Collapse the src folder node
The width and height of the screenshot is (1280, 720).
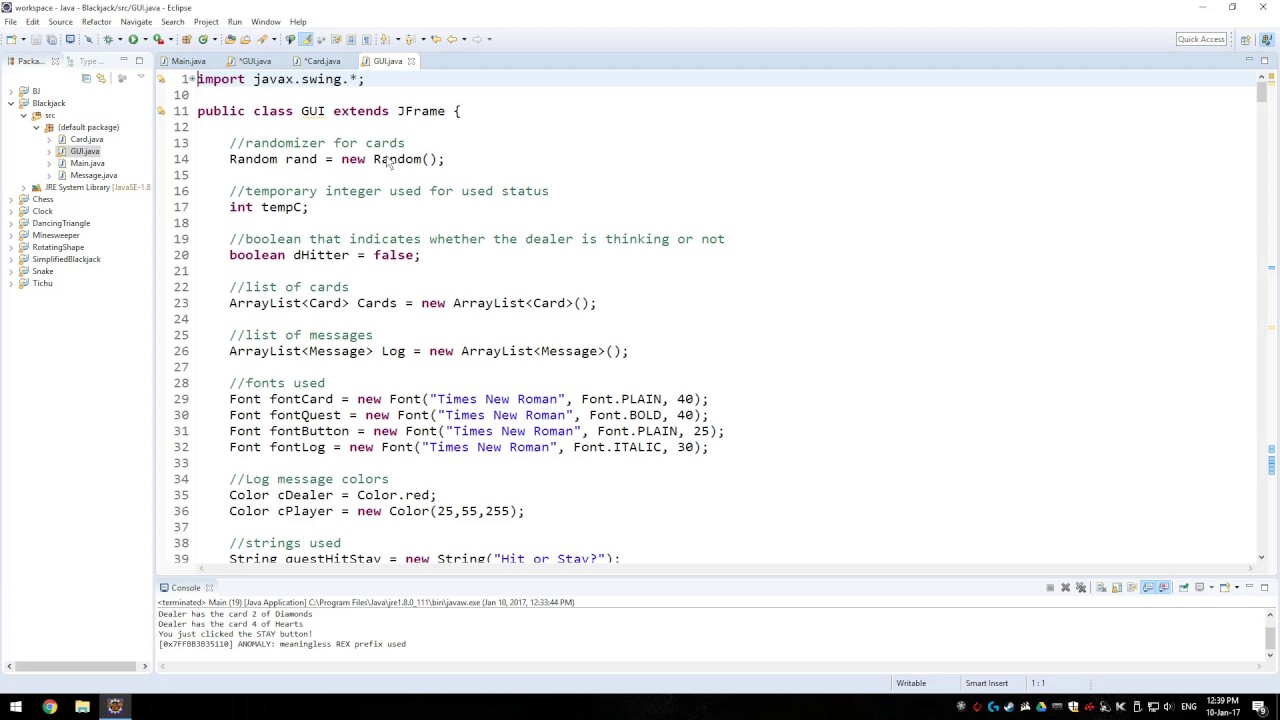24,115
